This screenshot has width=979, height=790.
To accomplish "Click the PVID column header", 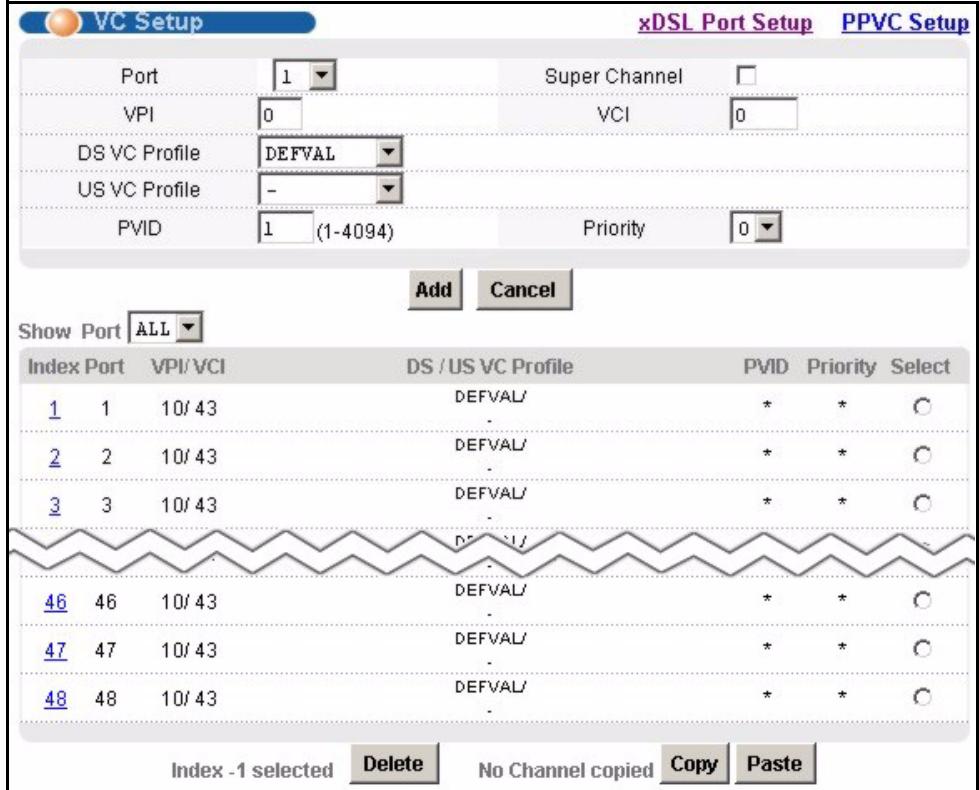I will click(765, 367).
